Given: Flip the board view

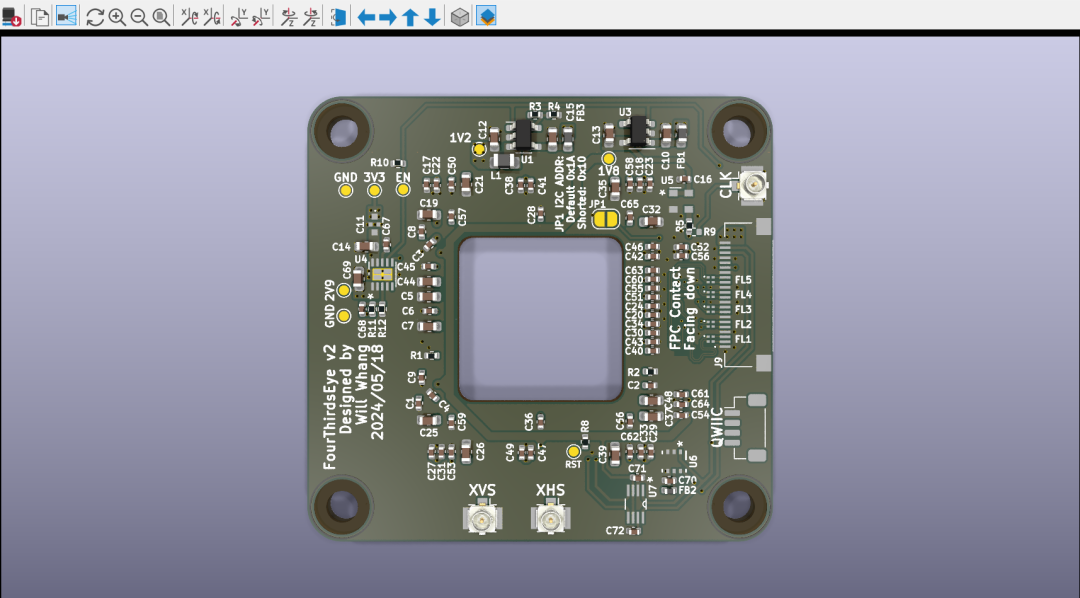Looking at the screenshot, I should click(338, 17).
